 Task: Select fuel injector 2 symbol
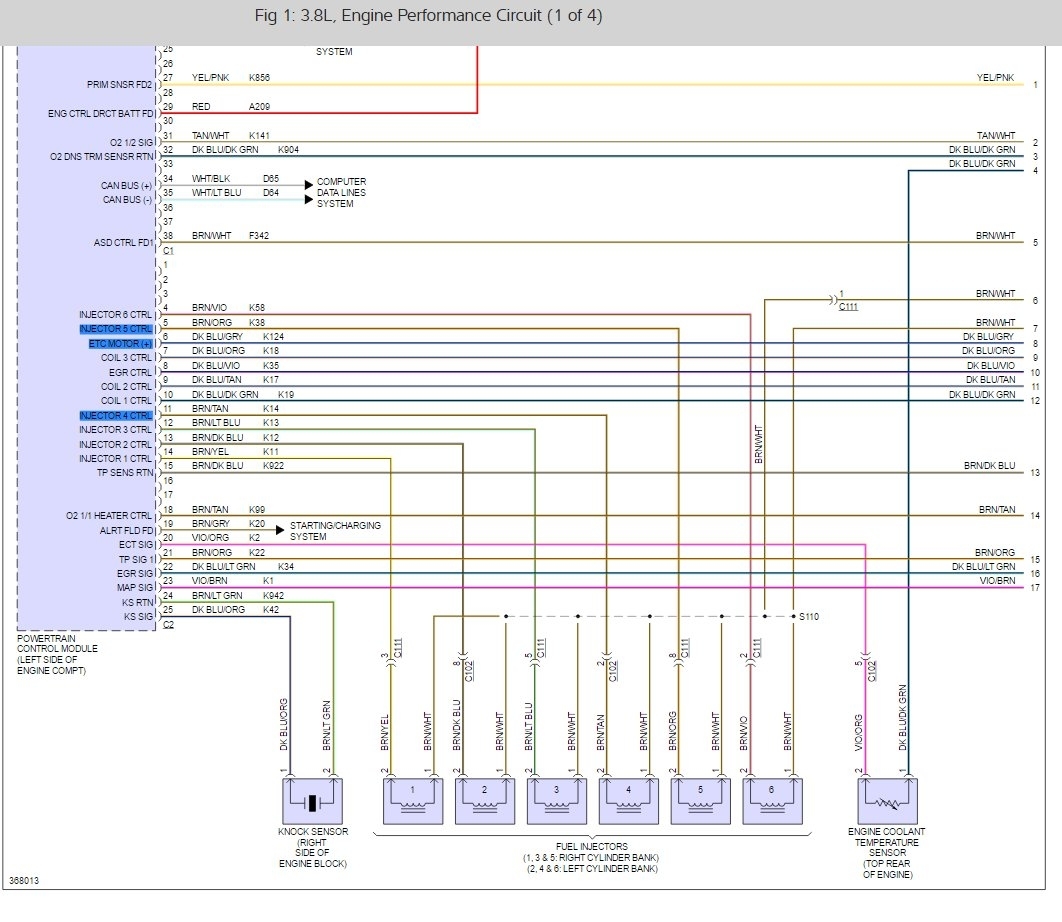(483, 799)
